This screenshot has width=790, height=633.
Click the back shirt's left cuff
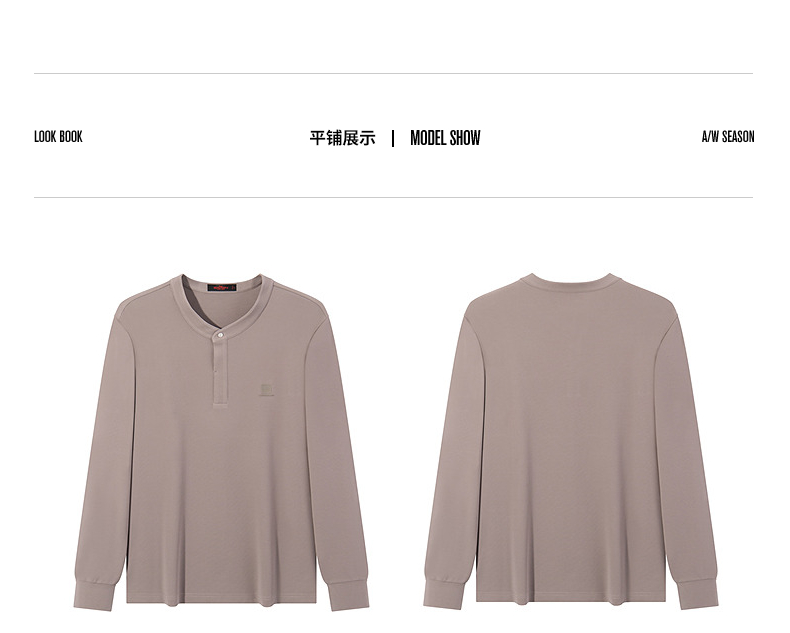coord(444,594)
